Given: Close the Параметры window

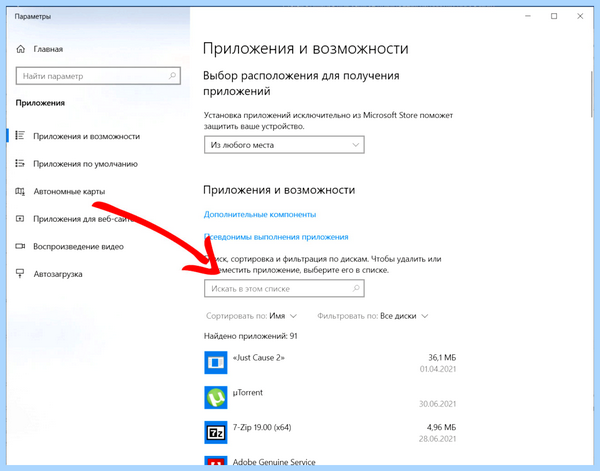Looking at the screenshot, I should point(580,16).
